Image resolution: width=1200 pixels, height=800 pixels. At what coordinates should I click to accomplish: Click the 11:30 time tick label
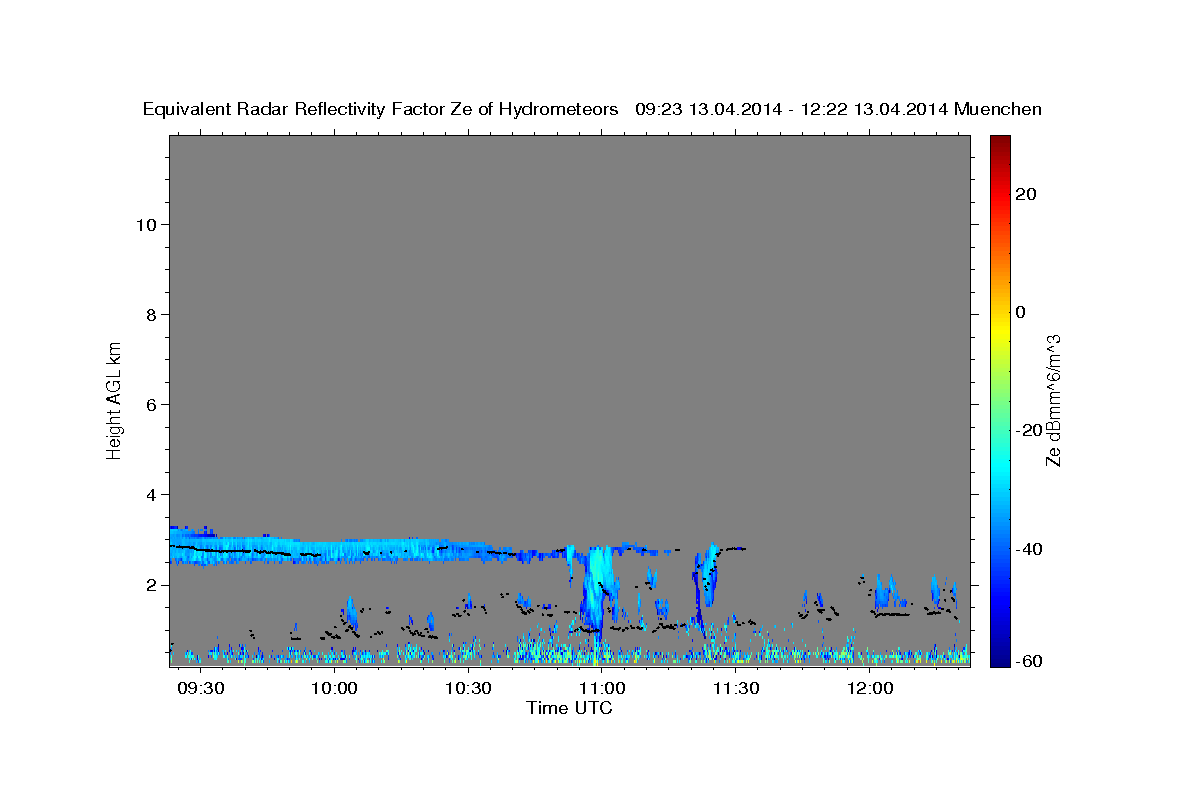[736, 689]
